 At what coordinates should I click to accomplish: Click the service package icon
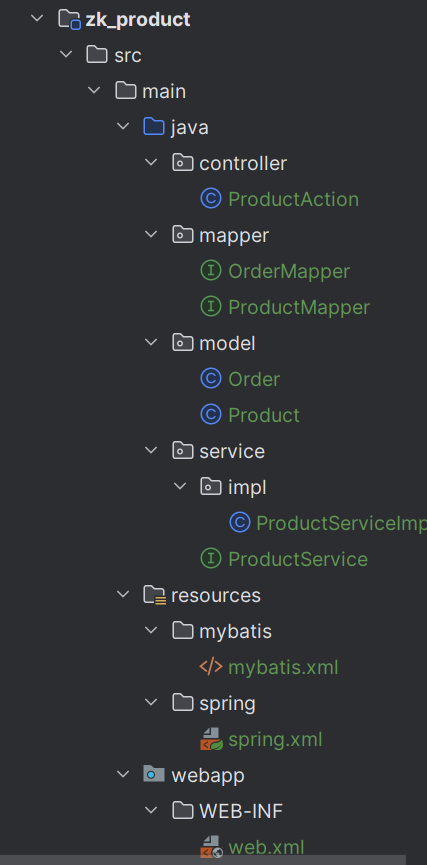coord(183,451)
